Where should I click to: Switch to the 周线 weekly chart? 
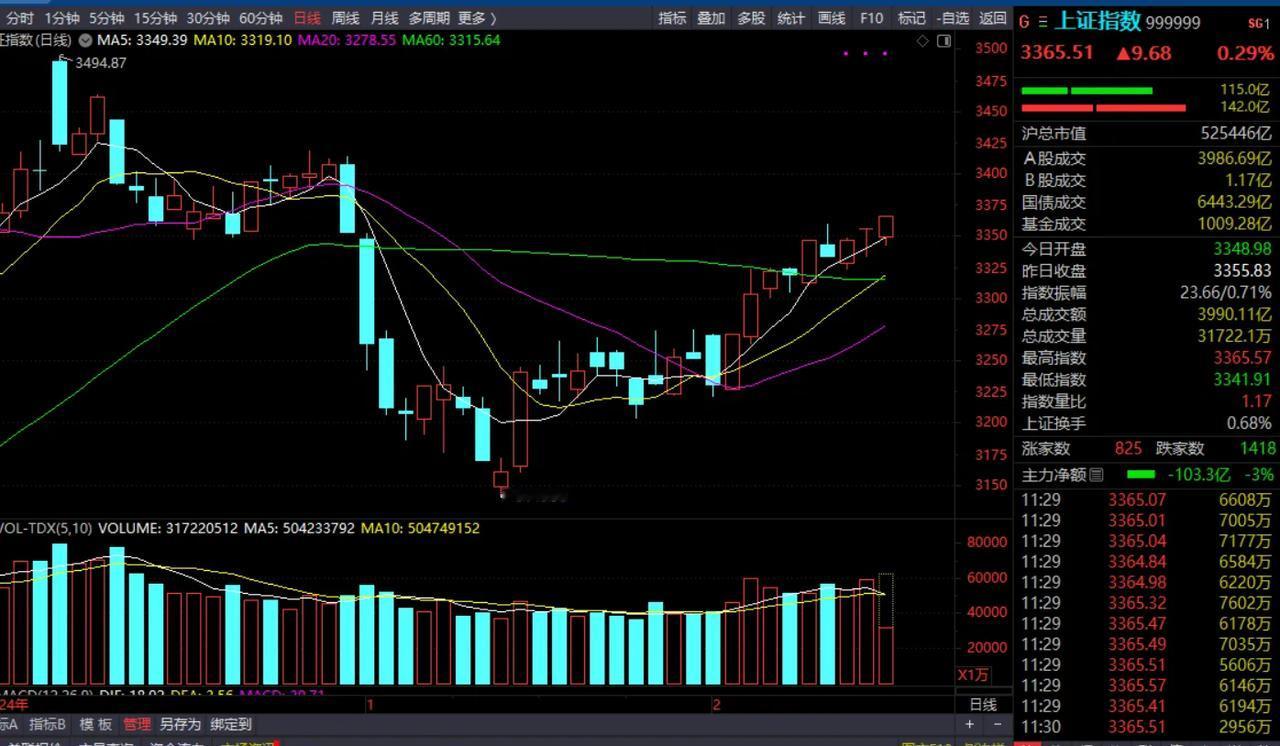(x=345, y=18)
